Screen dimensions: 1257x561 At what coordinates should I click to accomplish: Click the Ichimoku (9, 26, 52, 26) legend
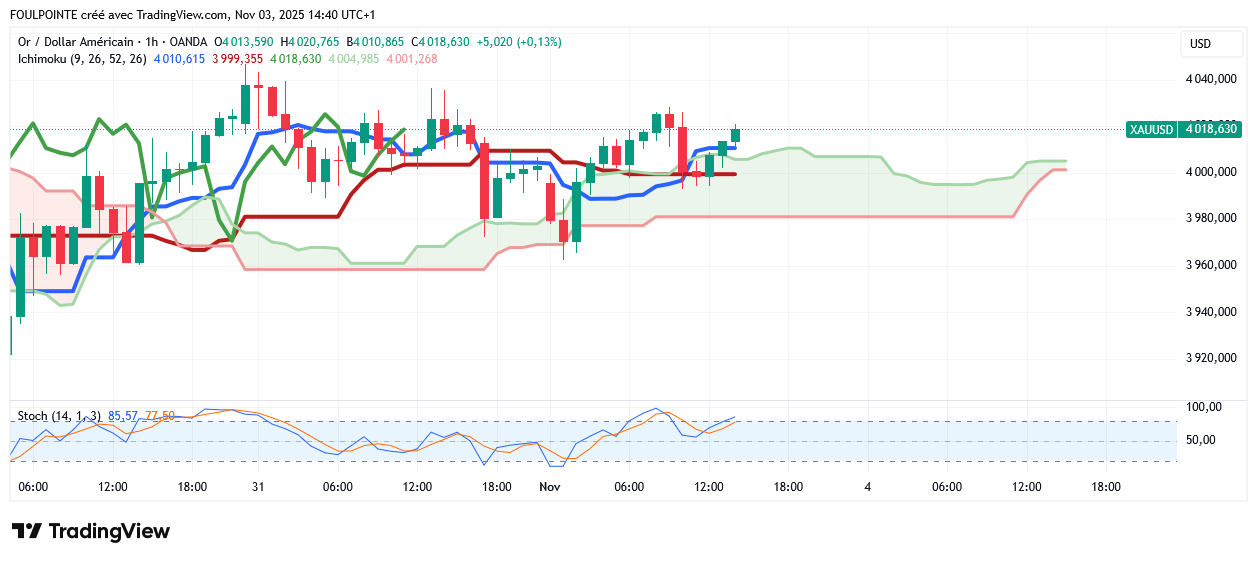pos(82,59)
